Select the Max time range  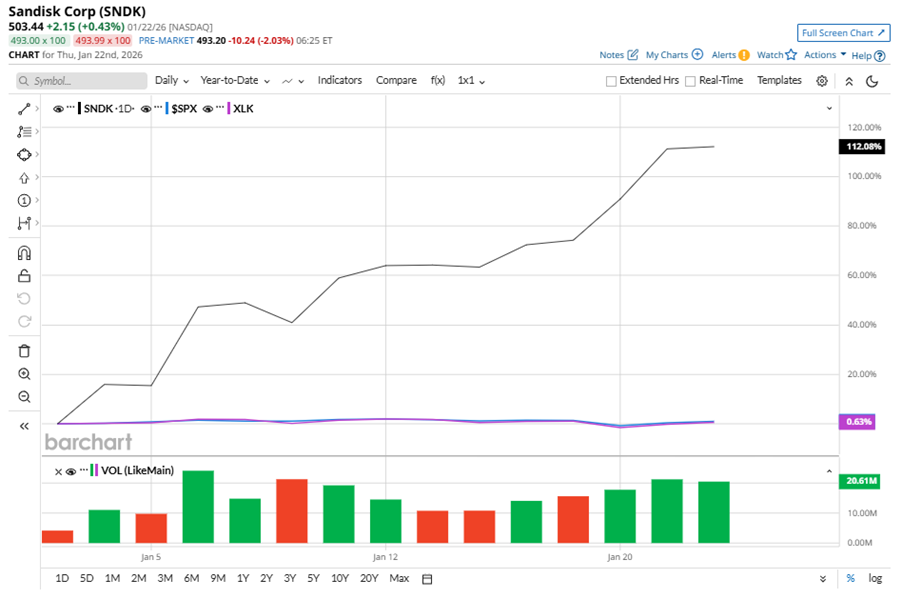pyautogui.click(x=399, y=578)
